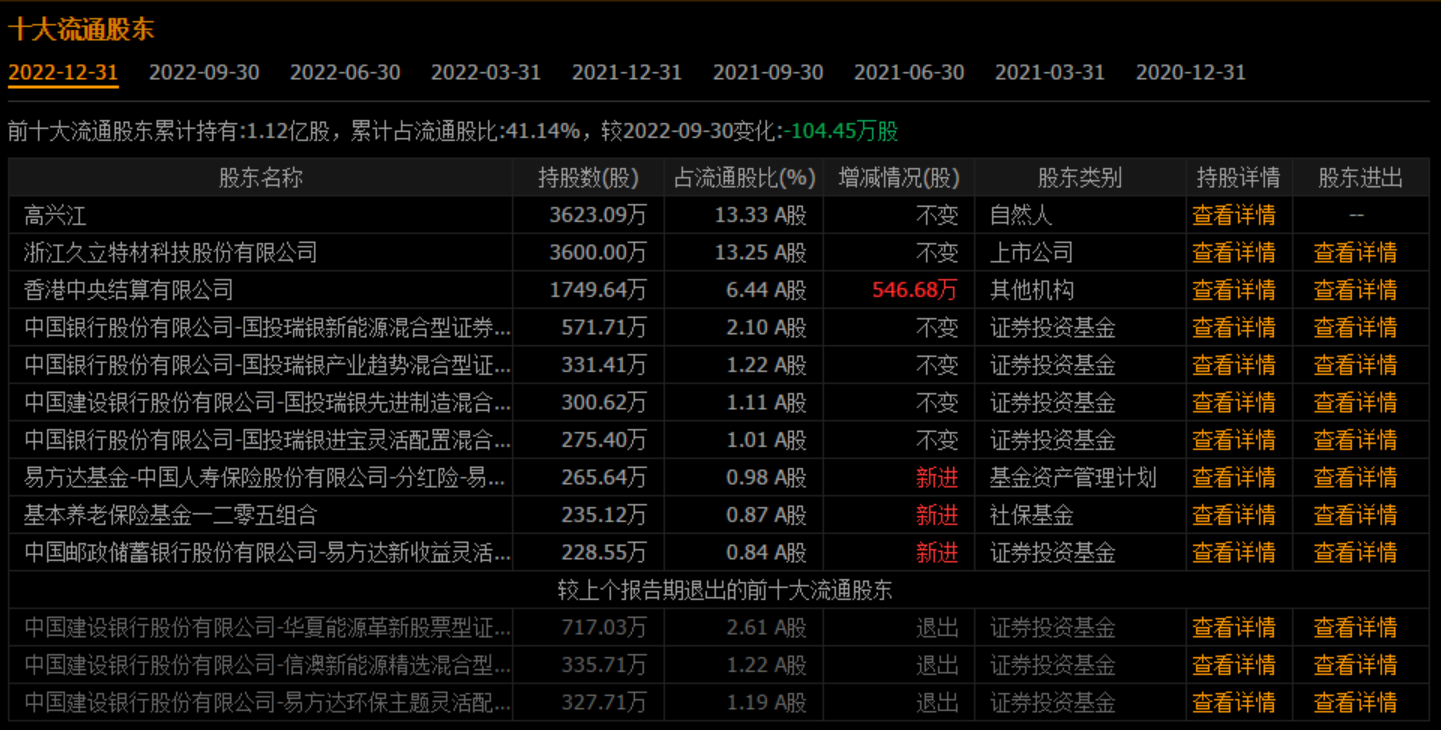The width and height of the screenshot is (1441, 730).
Task: View holding details for 中国邮政储蓄银行-易方达新收益 fund
Action: (1234, 552)
